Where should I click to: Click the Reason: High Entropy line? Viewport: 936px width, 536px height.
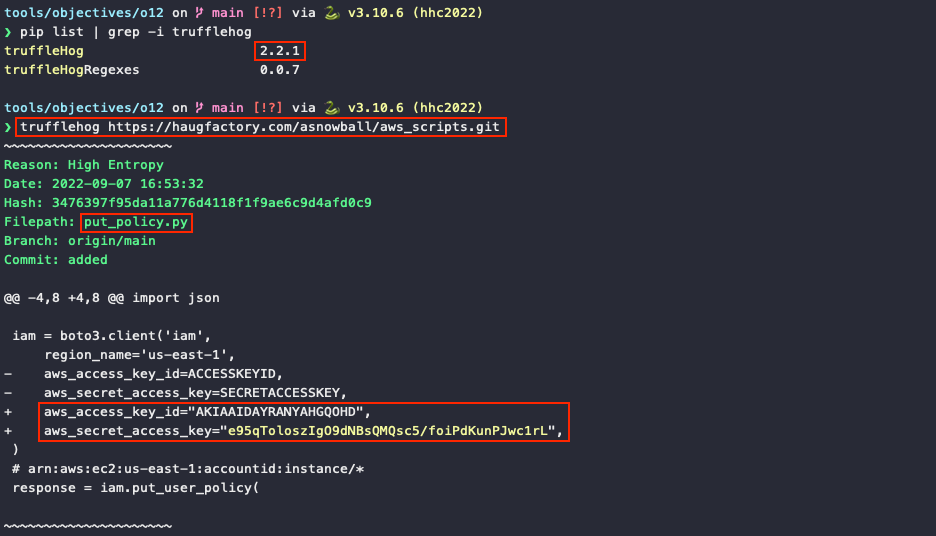pos(84,165)
